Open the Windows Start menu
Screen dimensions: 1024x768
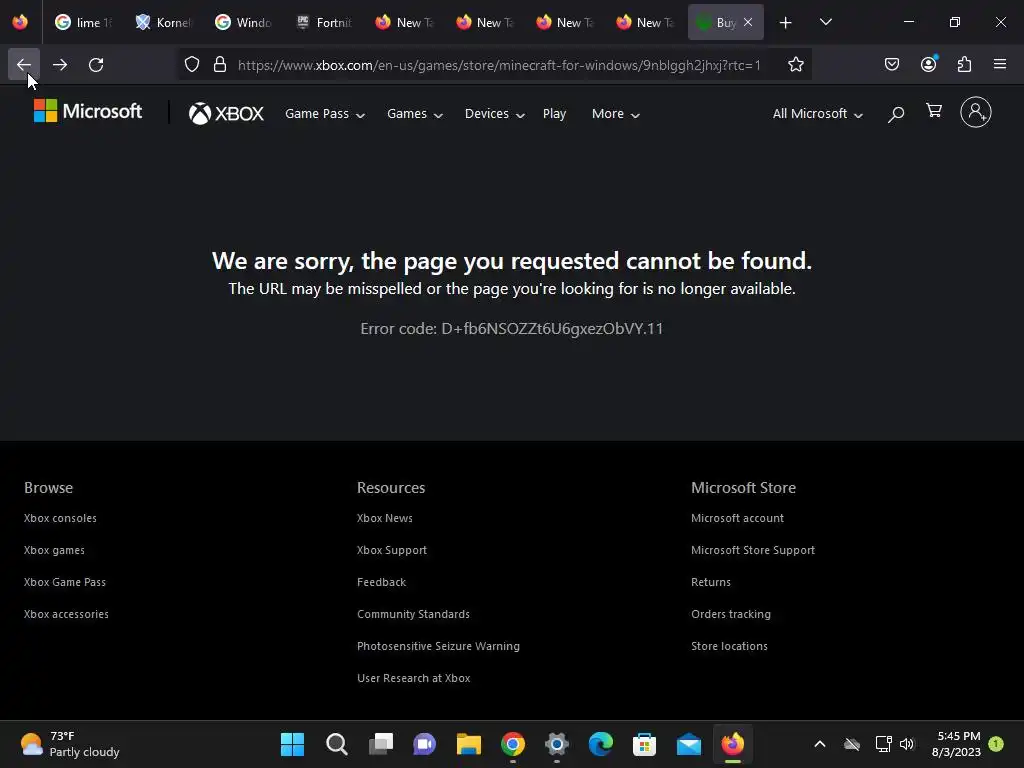(x=292, y=744)
